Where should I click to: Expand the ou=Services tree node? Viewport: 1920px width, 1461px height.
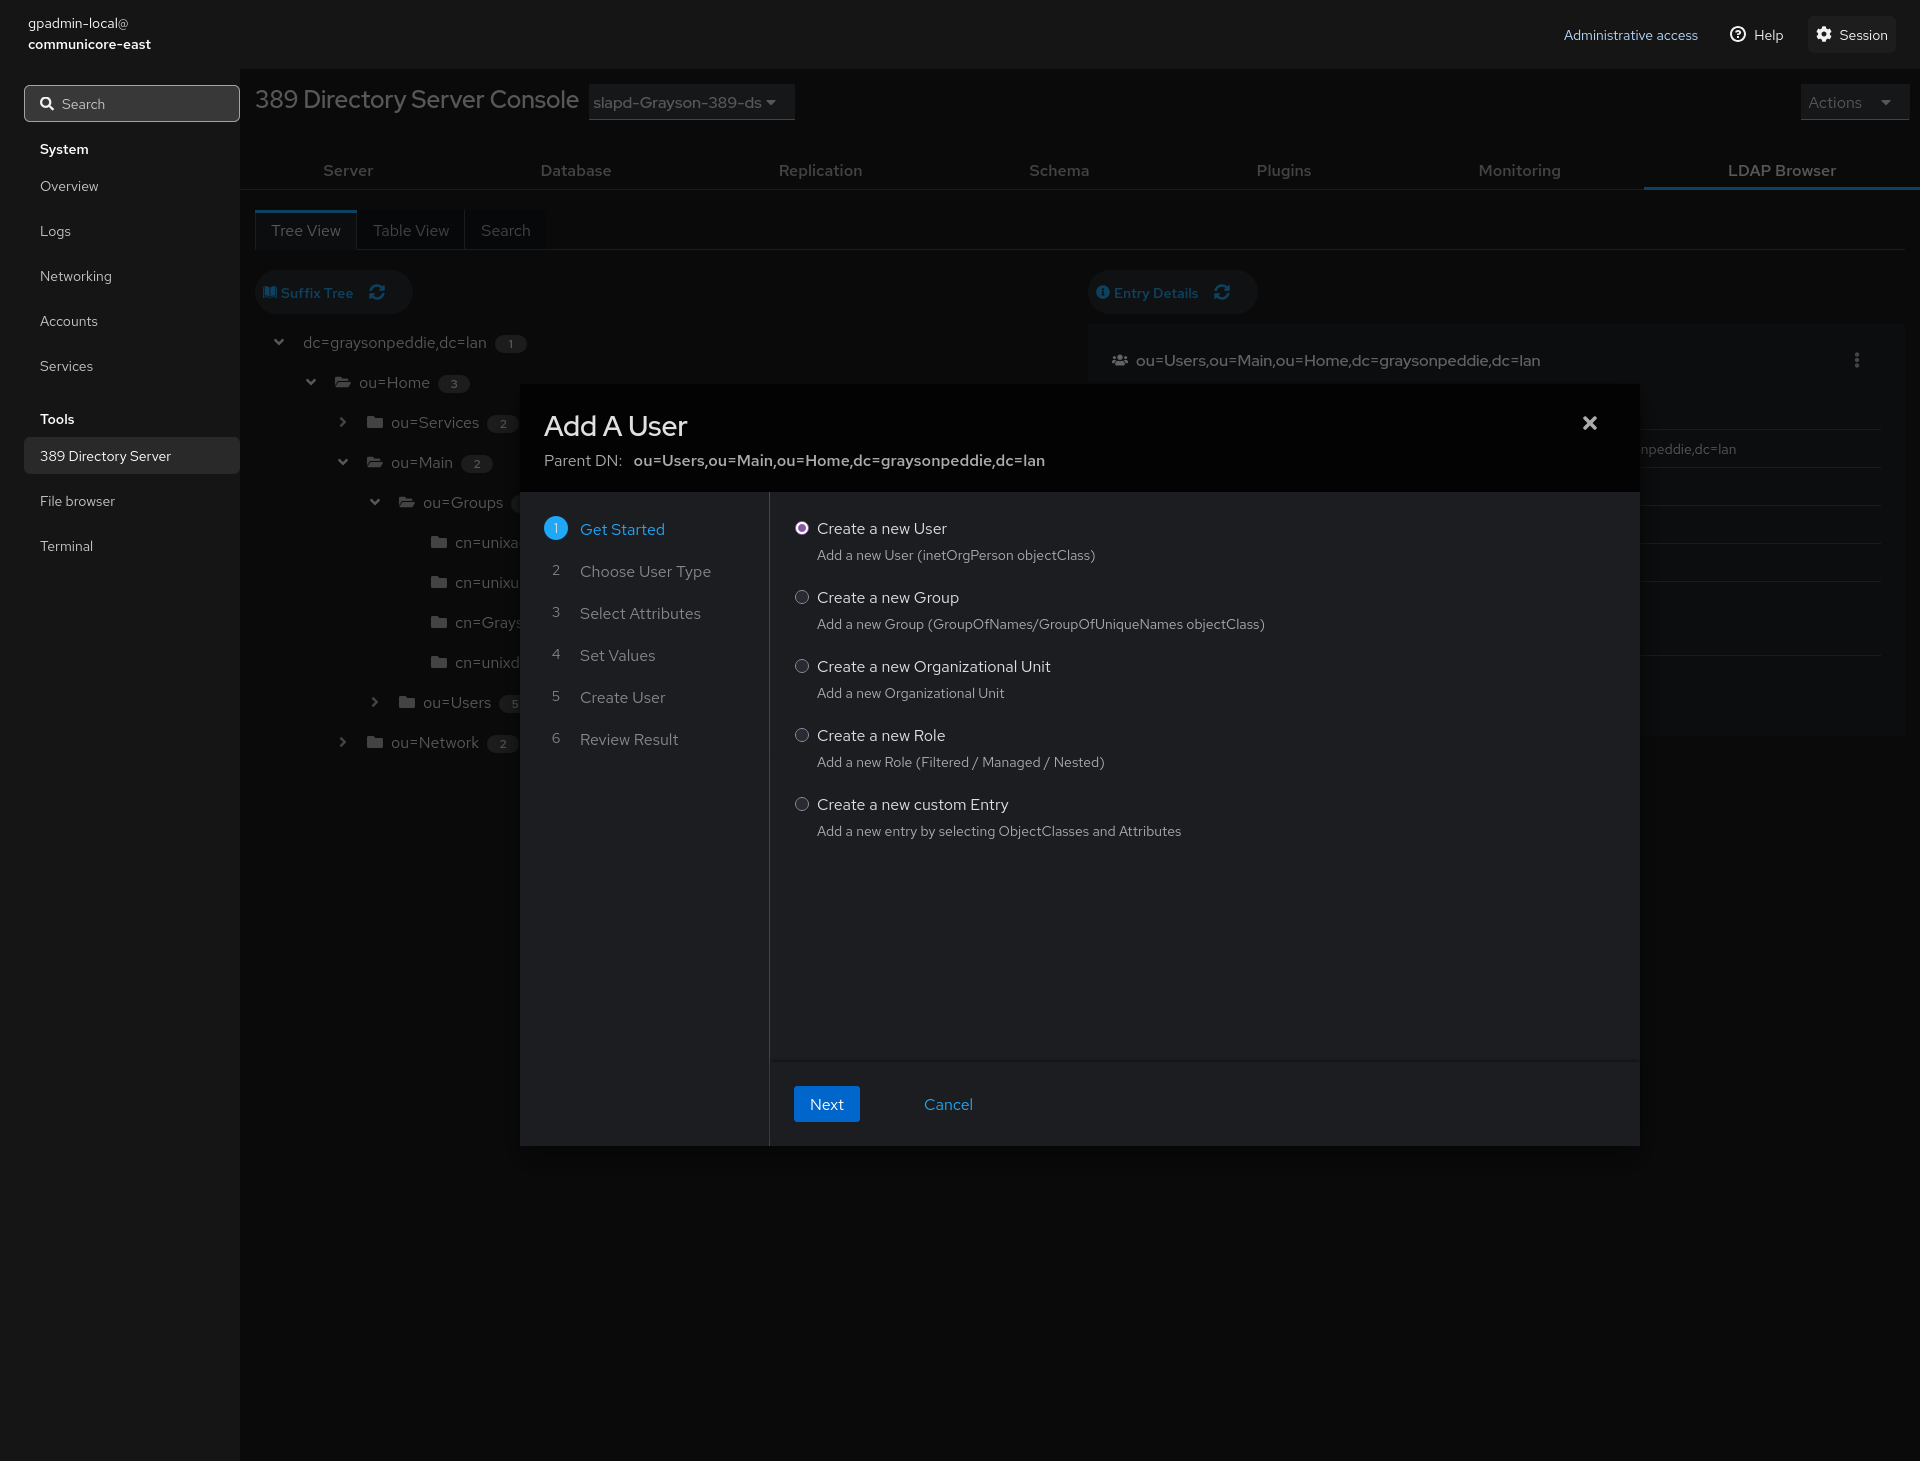(x=343, y=422)
